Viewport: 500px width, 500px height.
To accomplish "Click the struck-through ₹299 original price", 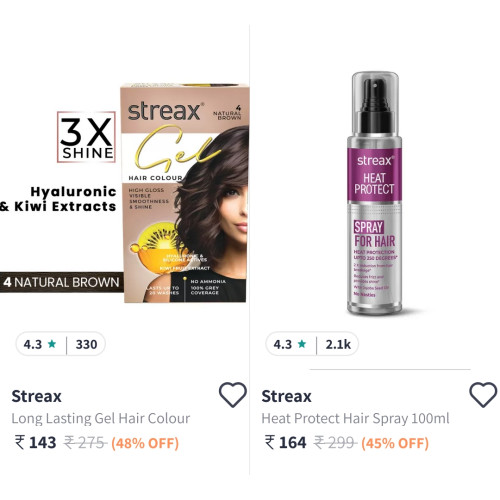I will pyautogui.click(x=335, y=443).
